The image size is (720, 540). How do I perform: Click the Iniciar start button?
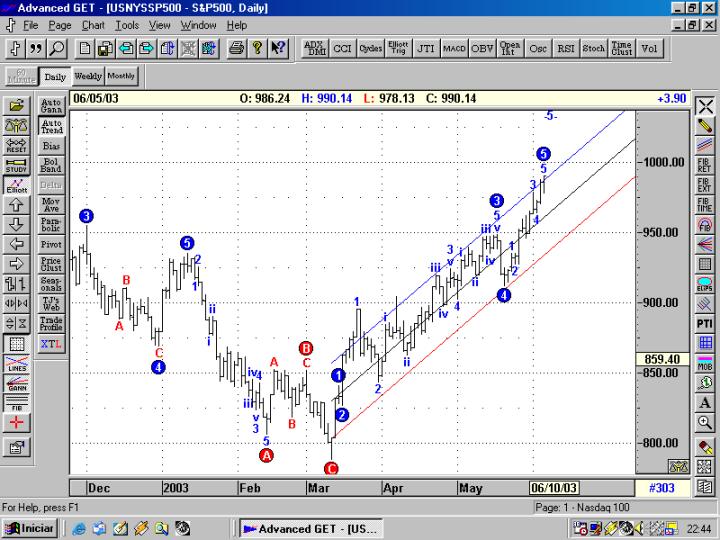coord(29,529)
